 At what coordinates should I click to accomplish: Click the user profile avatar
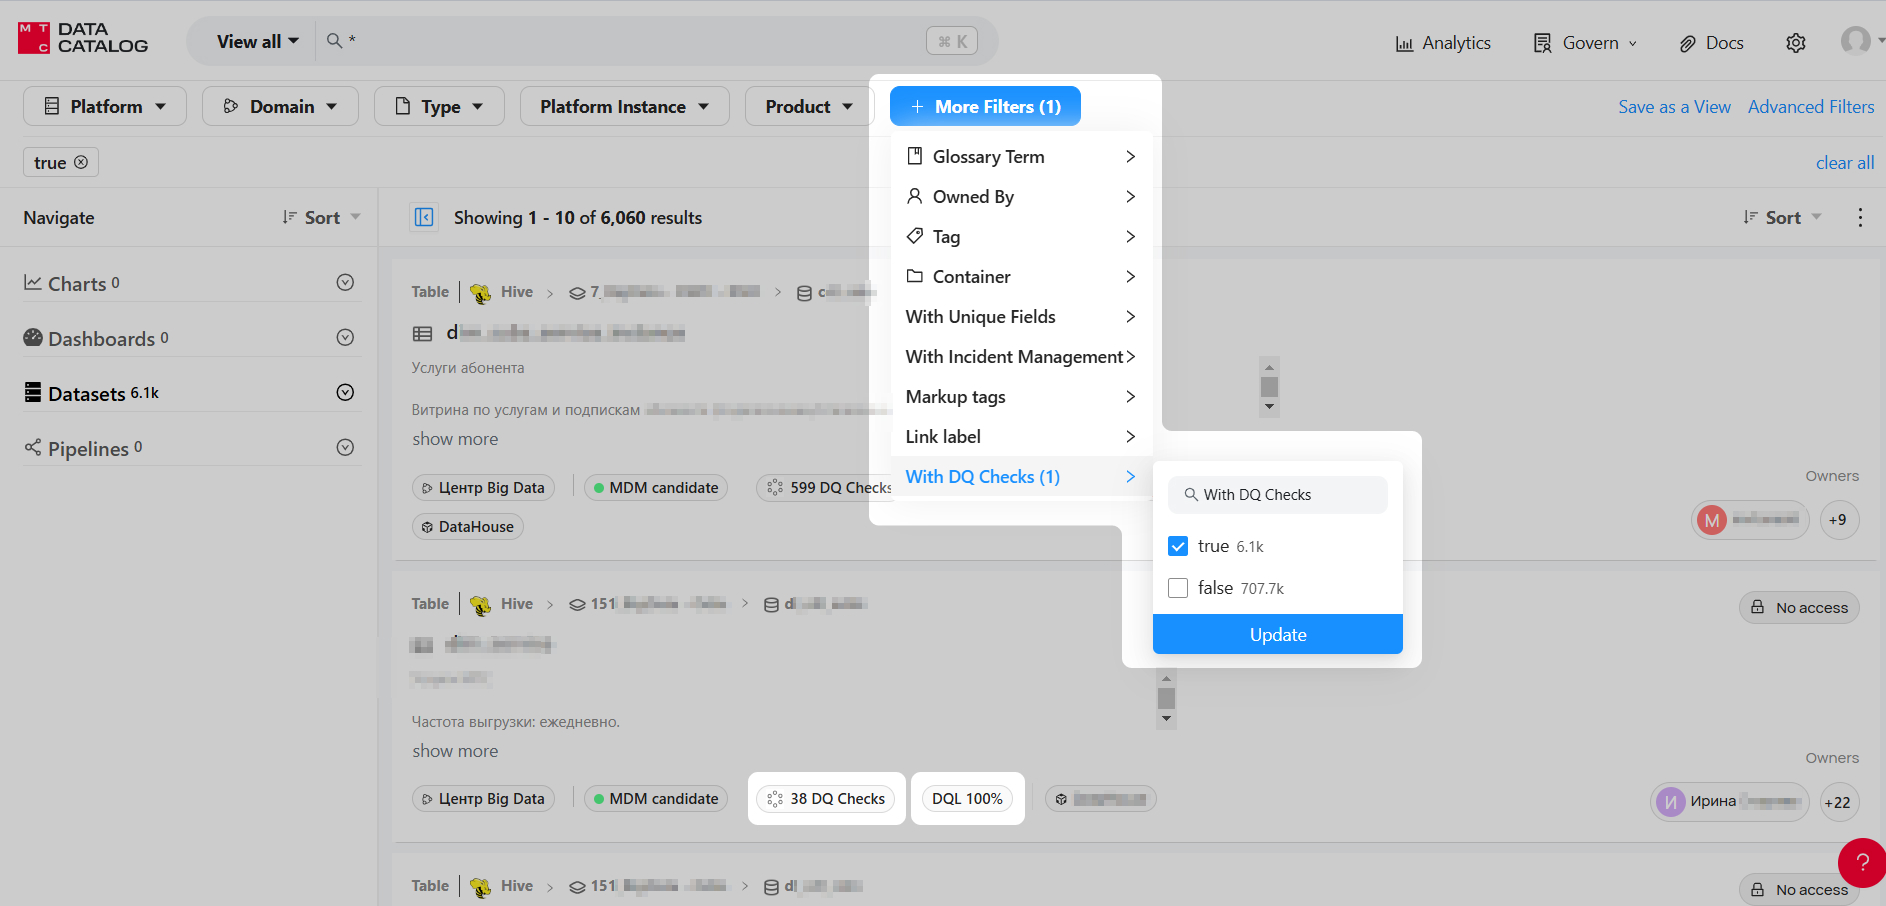click(1855, 41)
